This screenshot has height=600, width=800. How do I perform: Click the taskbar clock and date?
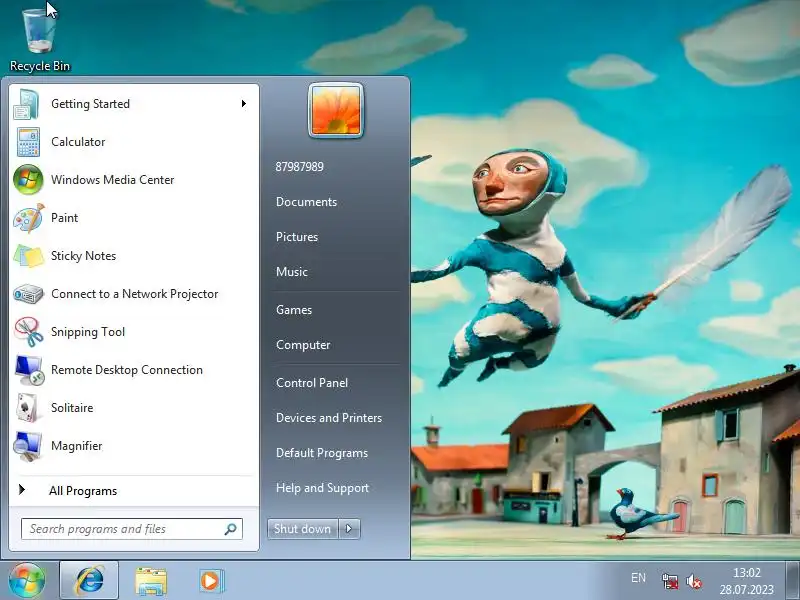747,581
